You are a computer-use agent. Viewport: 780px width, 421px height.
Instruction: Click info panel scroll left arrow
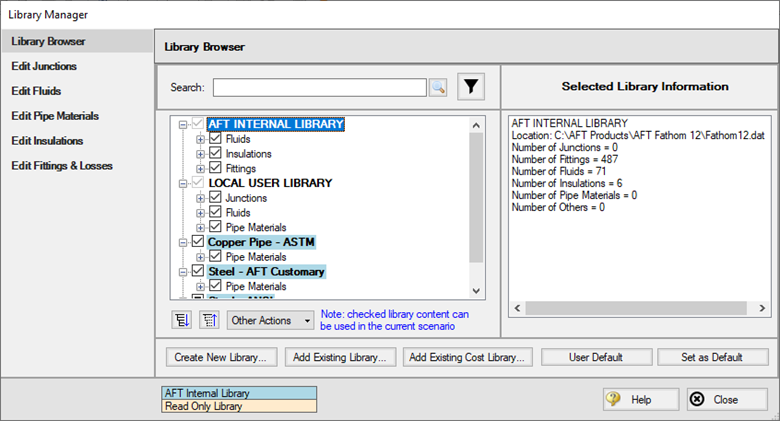(517, 309)
